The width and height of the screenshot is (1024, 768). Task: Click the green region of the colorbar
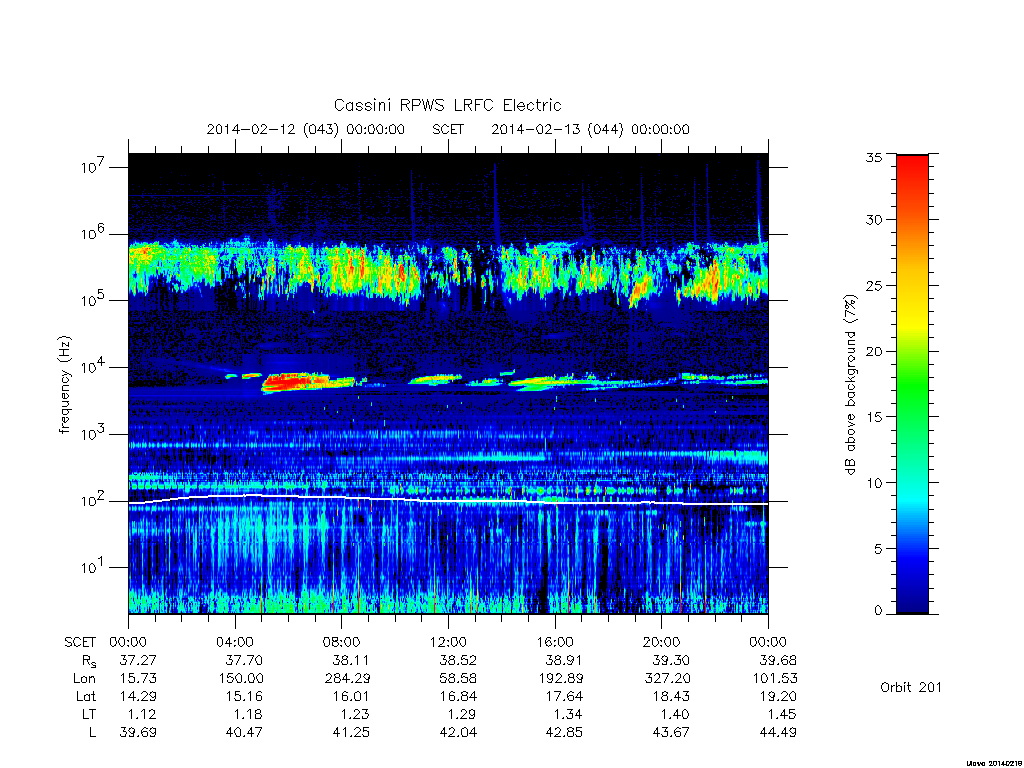click(912, 392)
